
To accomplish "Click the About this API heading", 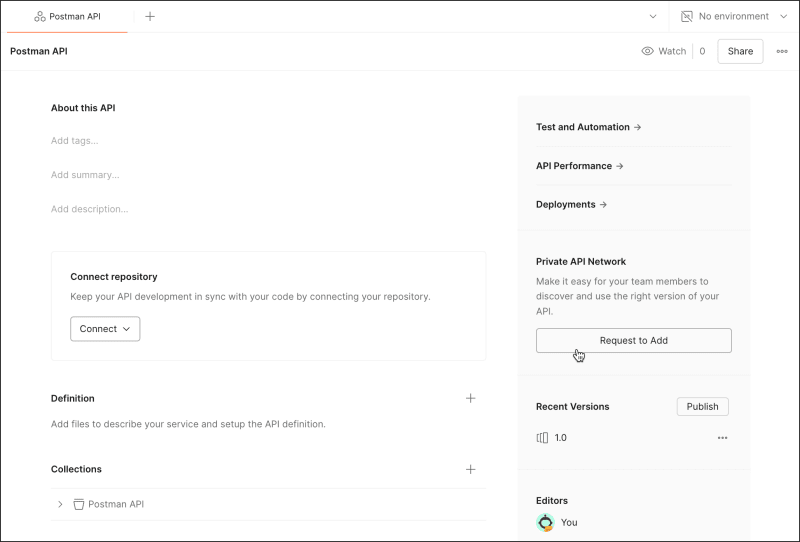I will click(83, 108).
